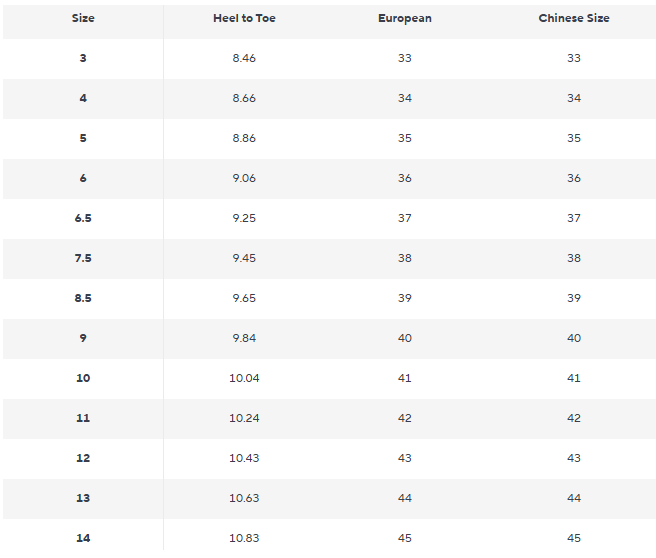Click the Chinese Size column header
Image resolution: width=656 pixels, height=558 pixels.
pyautogui.click(x=574, y=18)
